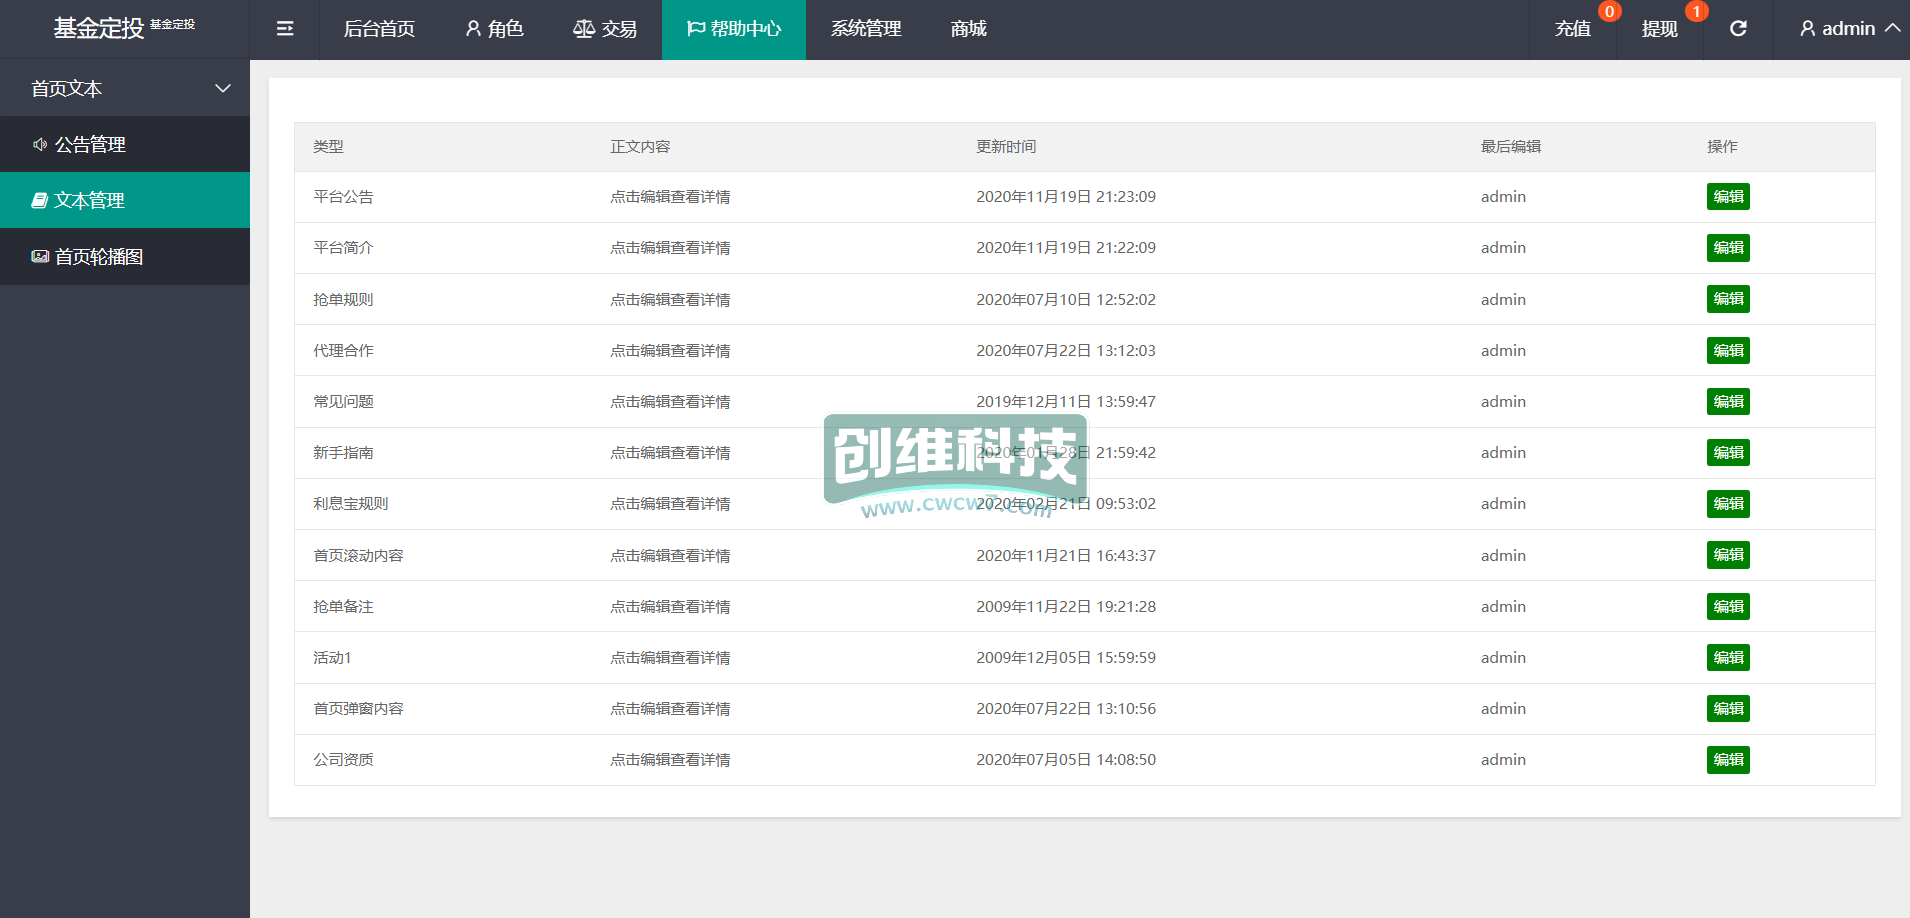Select 文本管理 text management in sidebar
The width and height of the screenshot is (1910, 918).
[x=90, y=200]
